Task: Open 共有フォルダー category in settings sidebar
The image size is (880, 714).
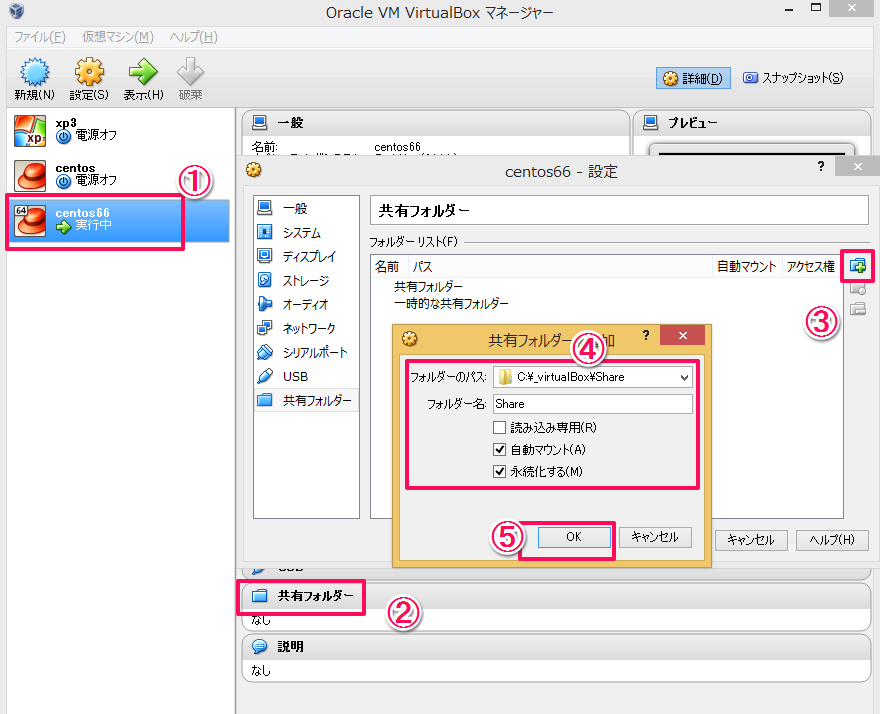Action: (x=306, y=400)
